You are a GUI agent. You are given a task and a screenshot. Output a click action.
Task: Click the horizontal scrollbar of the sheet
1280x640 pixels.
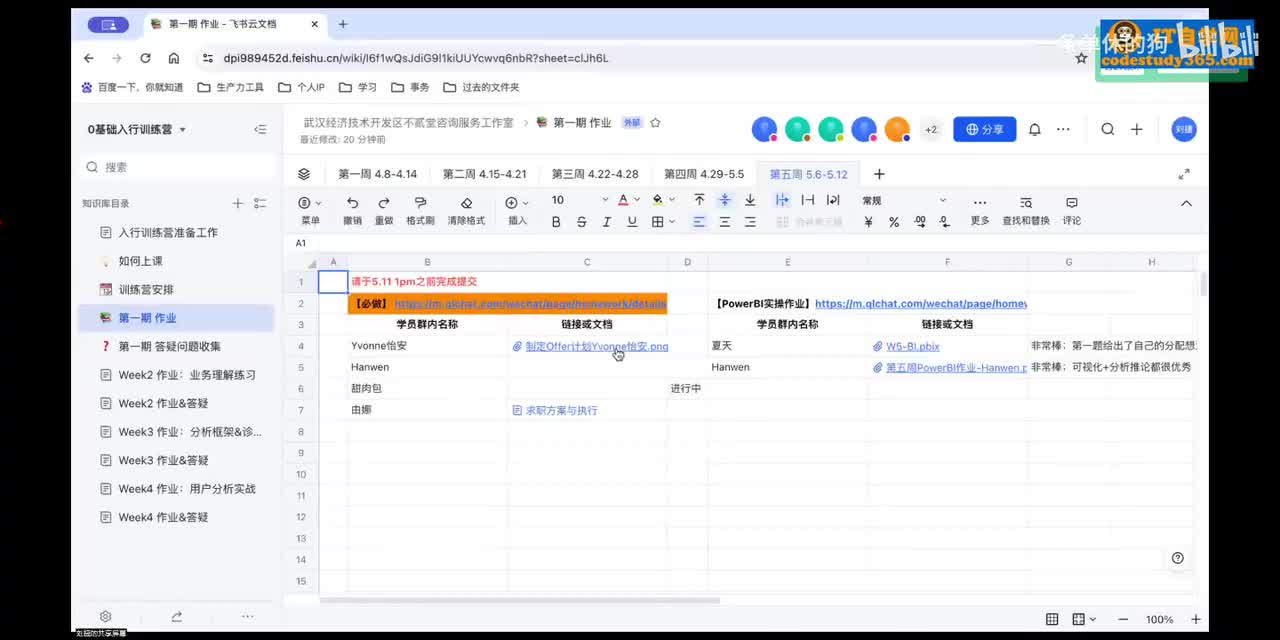click(x=520, y=600)
